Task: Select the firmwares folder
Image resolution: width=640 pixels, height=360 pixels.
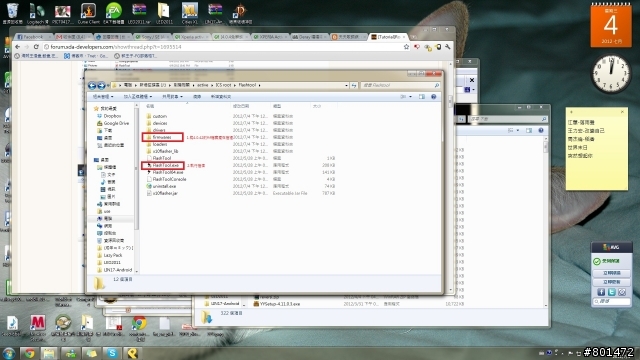Action: coord(162,137)
